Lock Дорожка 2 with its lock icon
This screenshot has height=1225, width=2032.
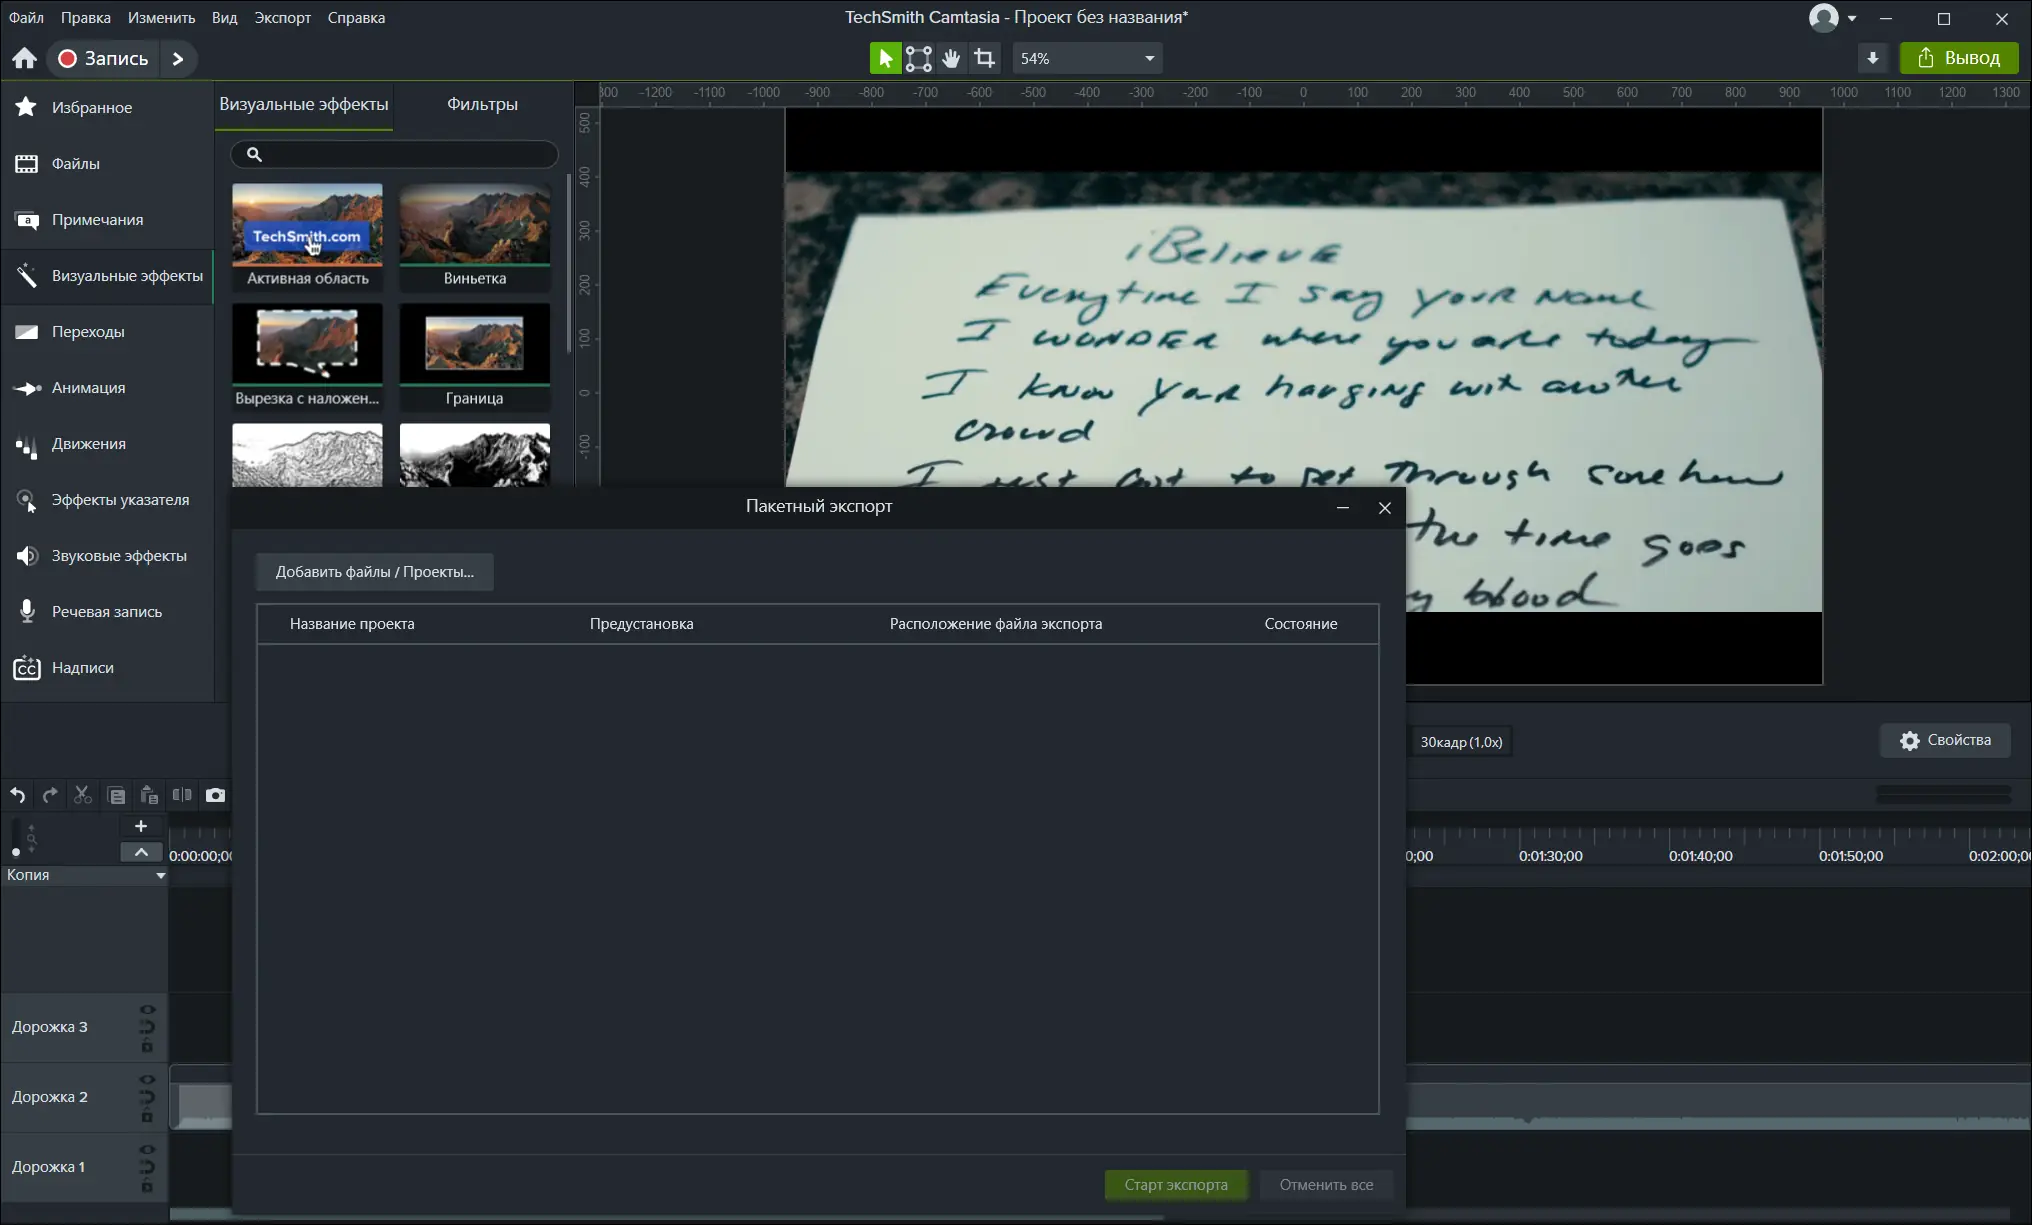click(x=147, y=1116)
